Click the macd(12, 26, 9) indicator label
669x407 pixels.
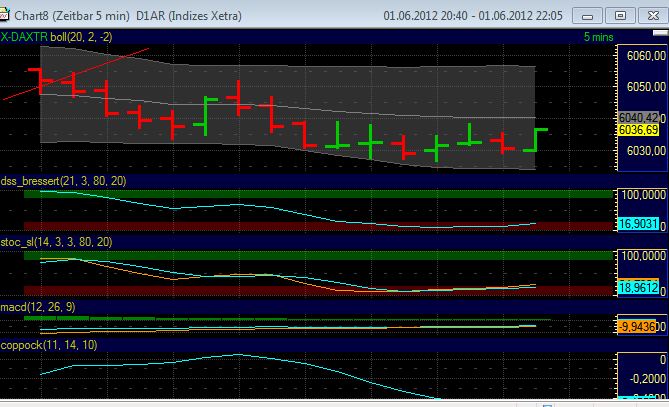(38, 307)
